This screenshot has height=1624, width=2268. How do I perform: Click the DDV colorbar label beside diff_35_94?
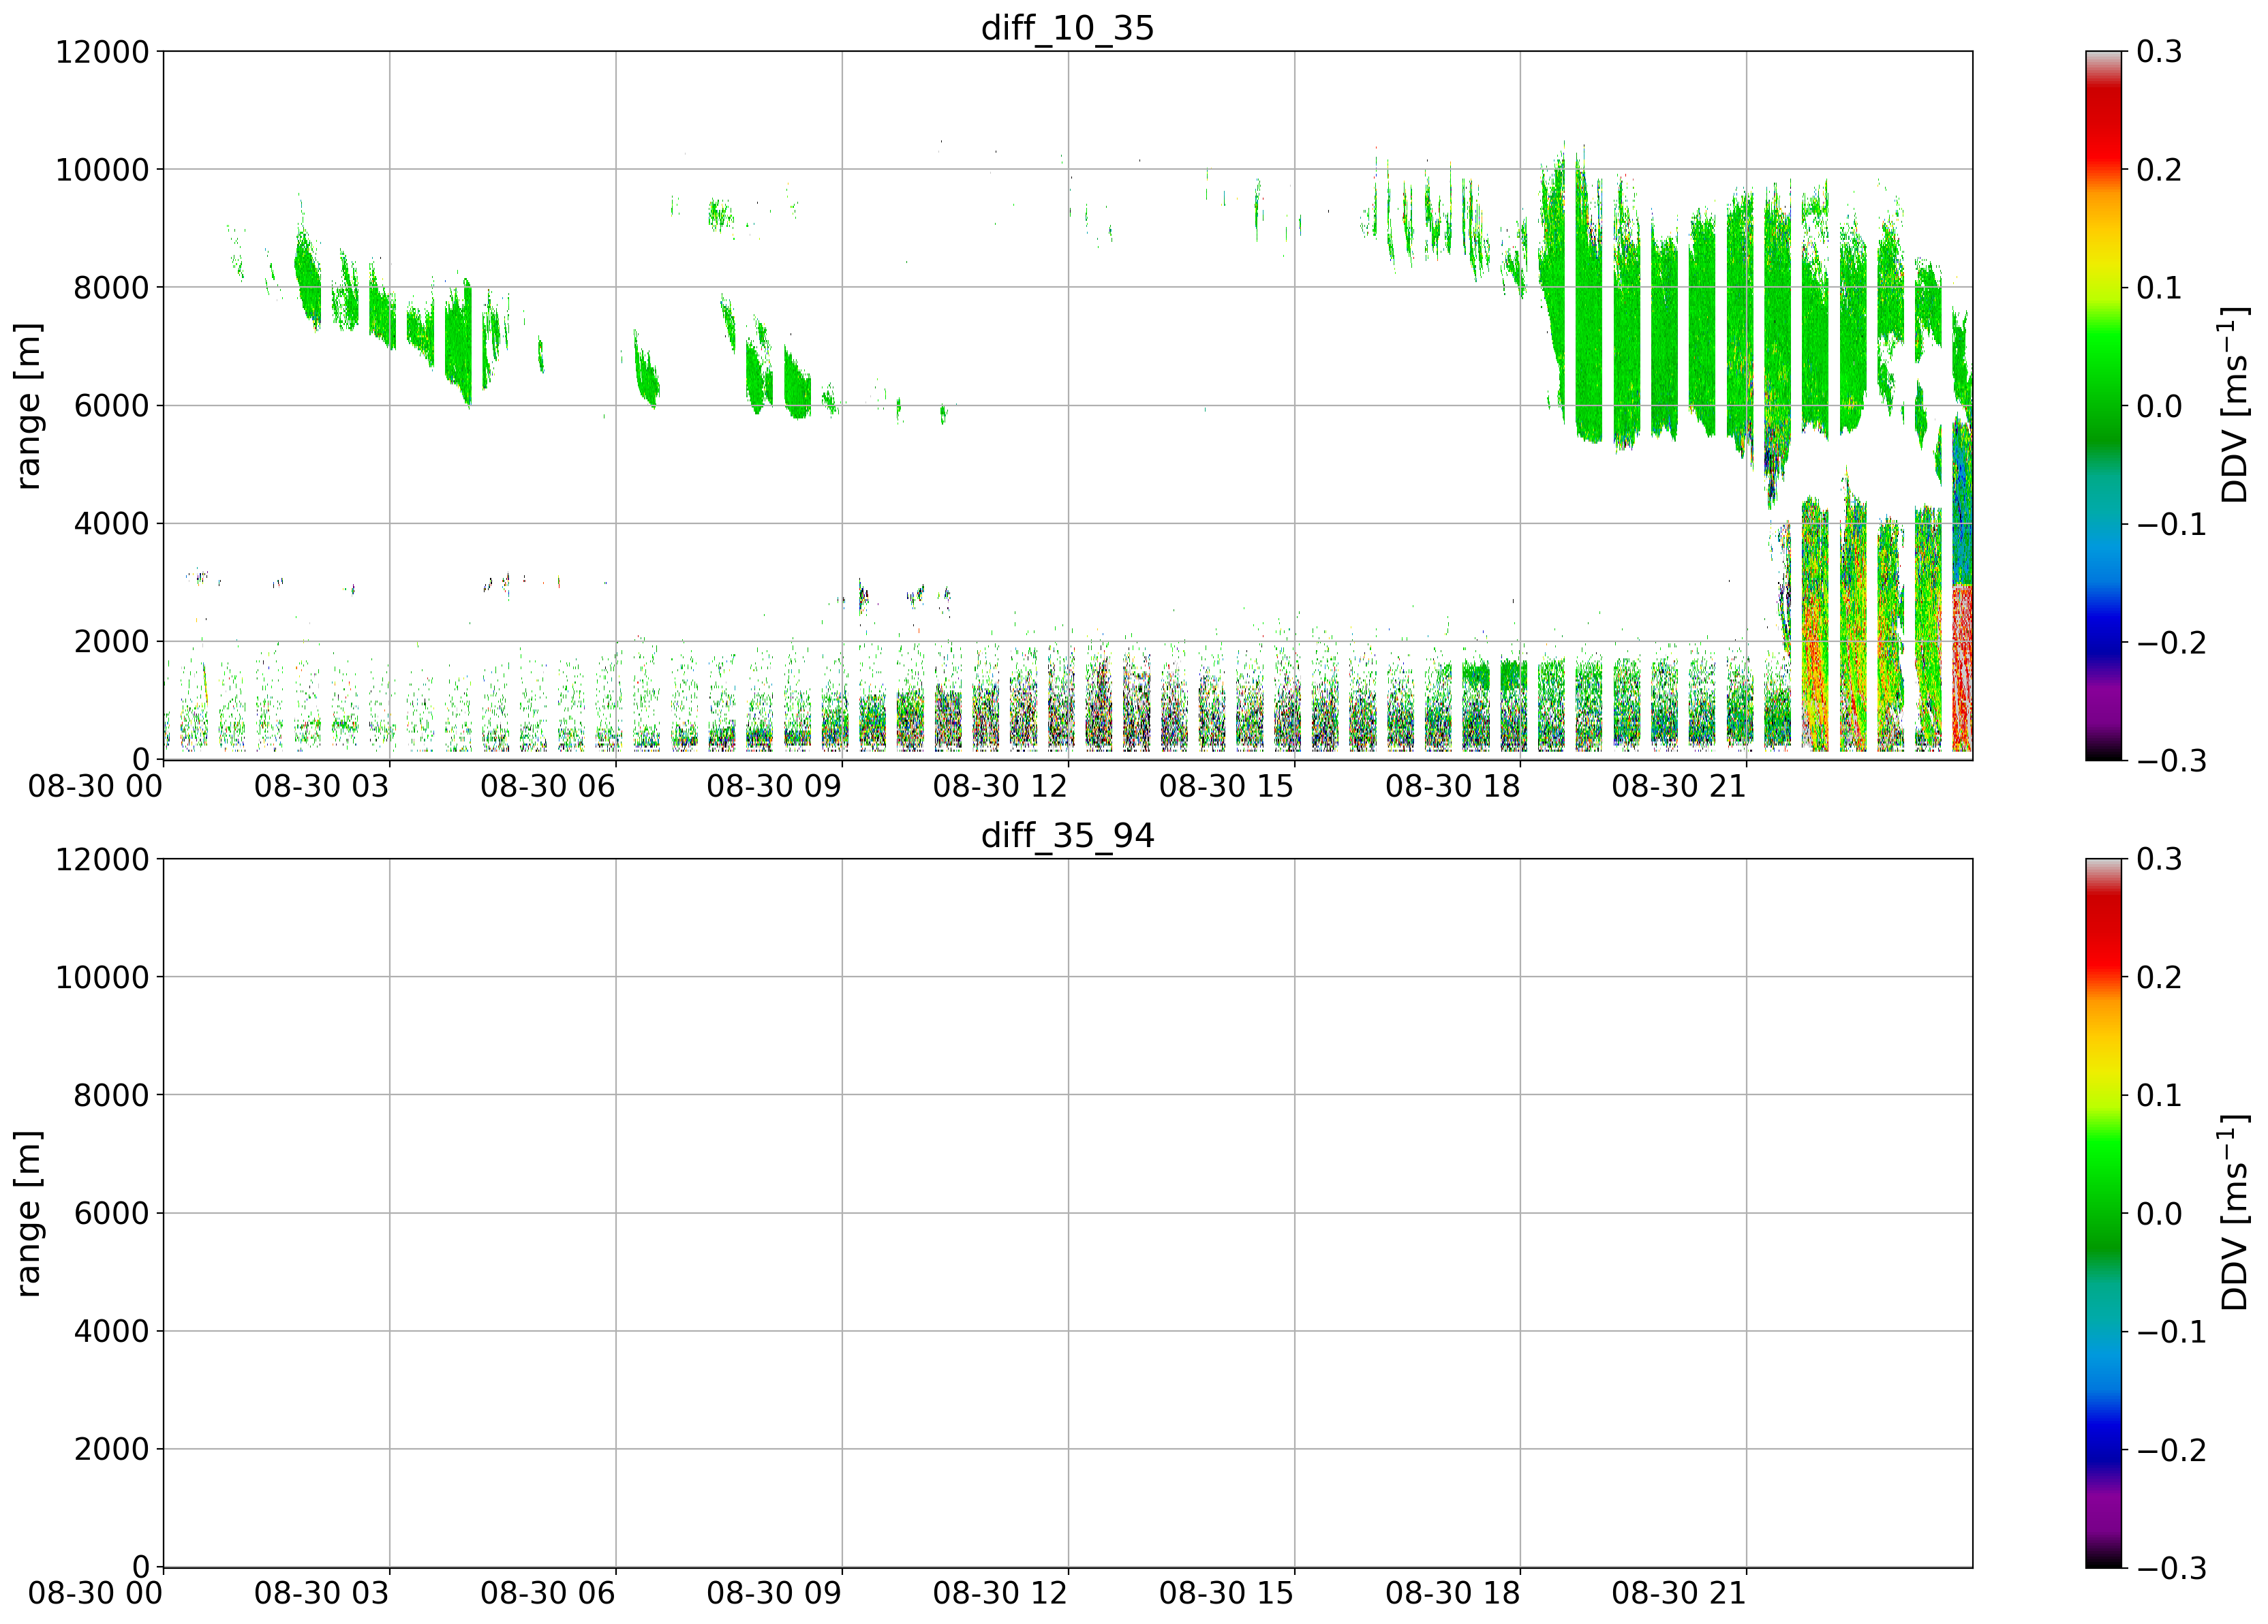click(x=2233, y=1212)
